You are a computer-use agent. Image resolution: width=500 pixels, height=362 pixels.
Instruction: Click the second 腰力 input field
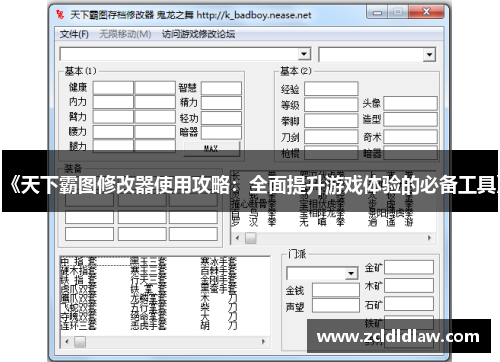pyautogui.click(x=155, y=132)
